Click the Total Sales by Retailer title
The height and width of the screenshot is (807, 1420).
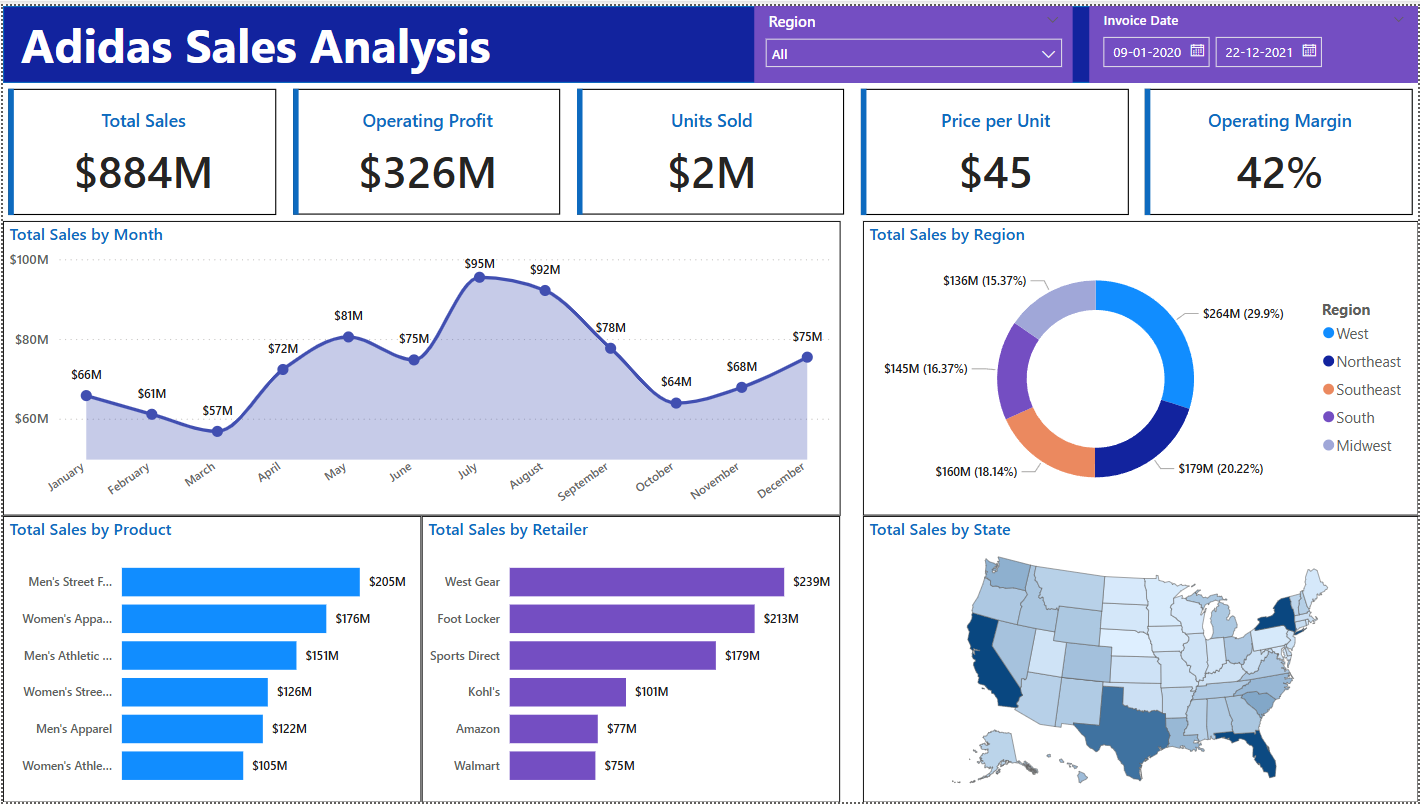(x=508, y=530)
